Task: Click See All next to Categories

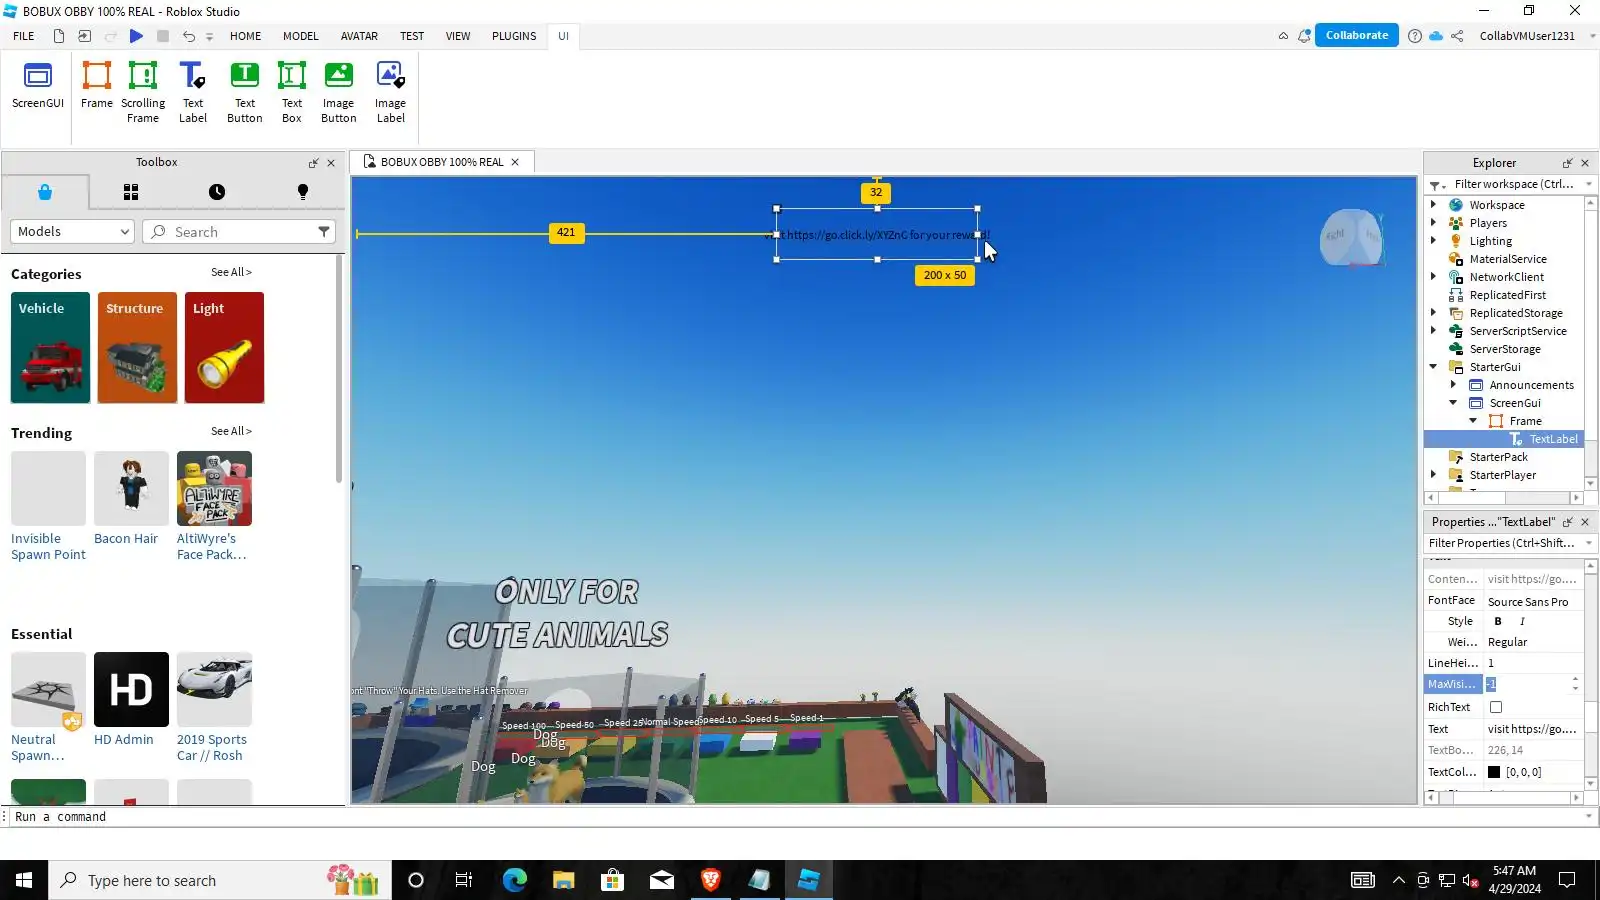Action: pyautogui.click(x=231, y=272)
